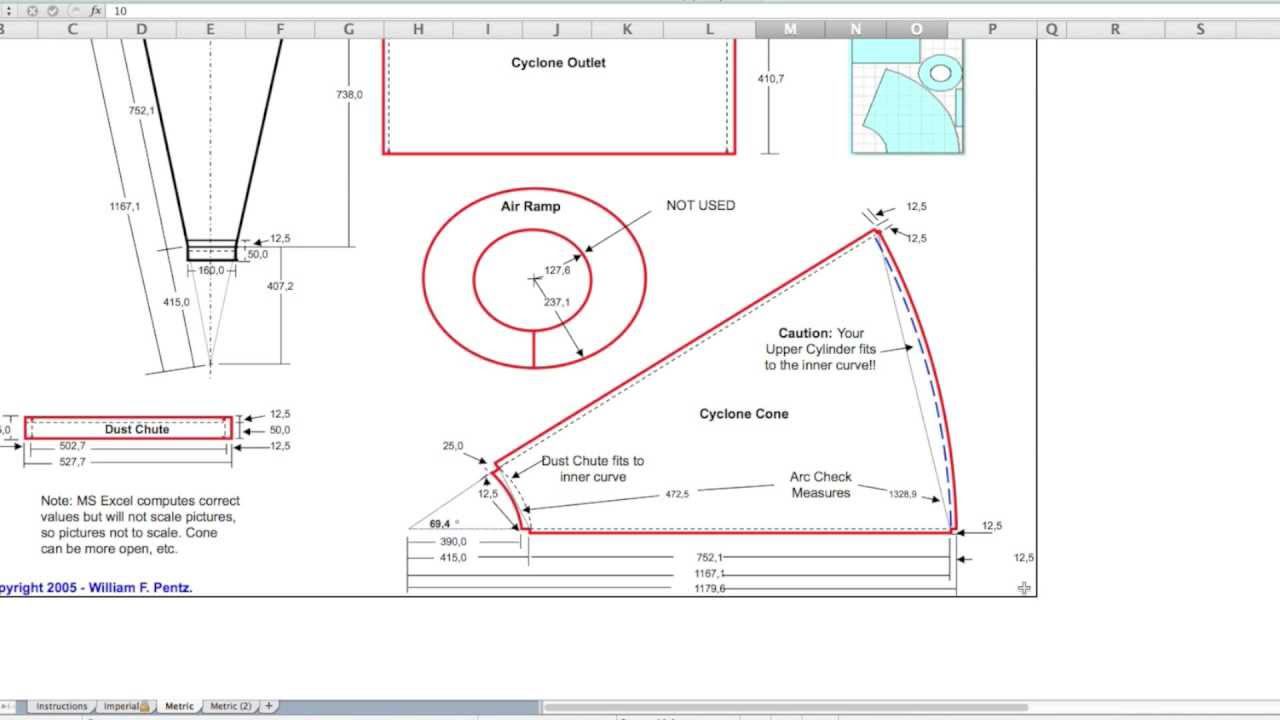The width and height of the screenshot is (1280, 720).
Task: Click the Cyclone Outlet label
Action: click(x=558, y=63)
